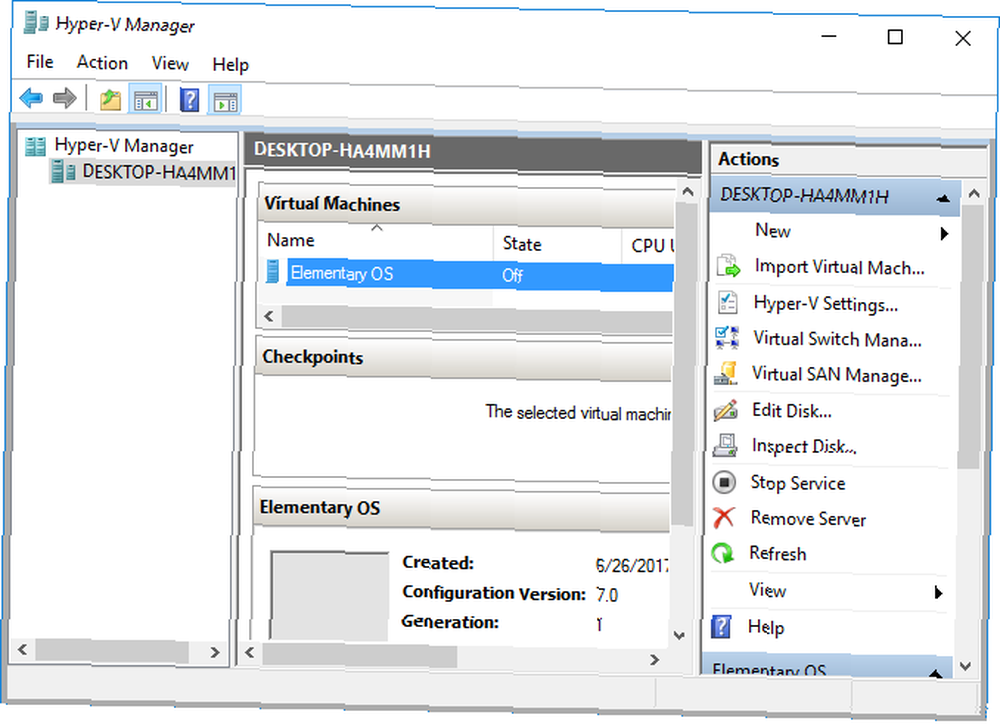Open Hyper-V Settings action
This screenshot has width=1000, height=724.
pos(825,303)
